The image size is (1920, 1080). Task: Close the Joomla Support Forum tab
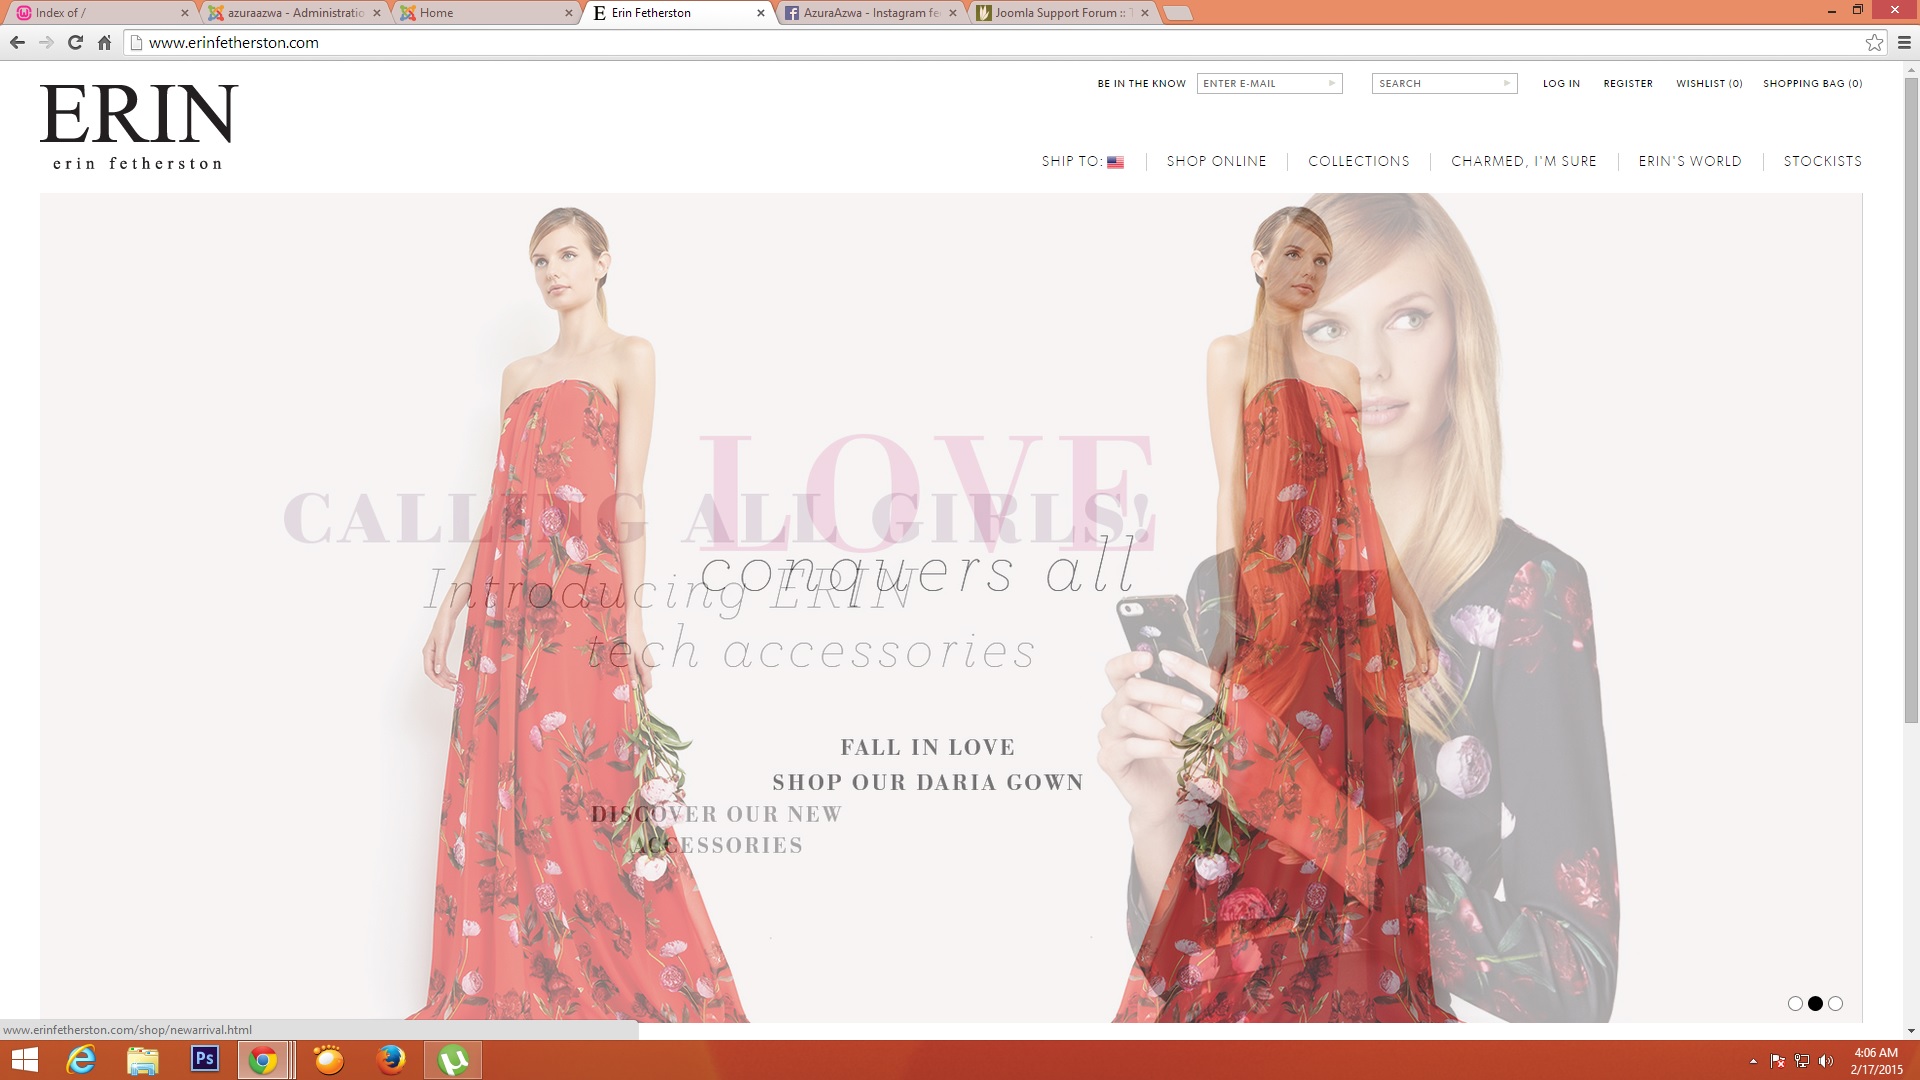tap(1145, 13)
